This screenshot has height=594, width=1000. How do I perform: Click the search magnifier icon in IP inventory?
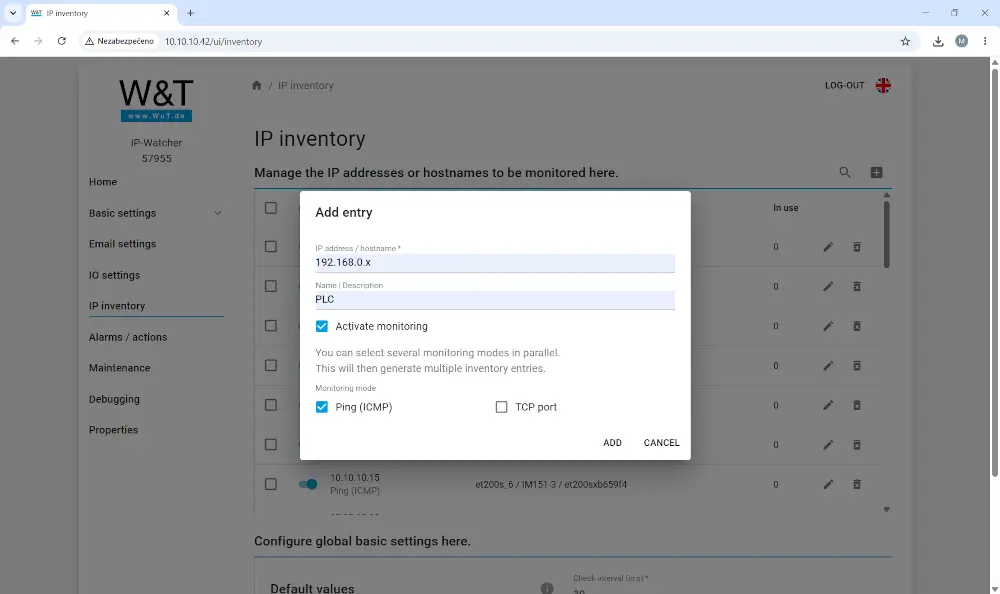845,172
